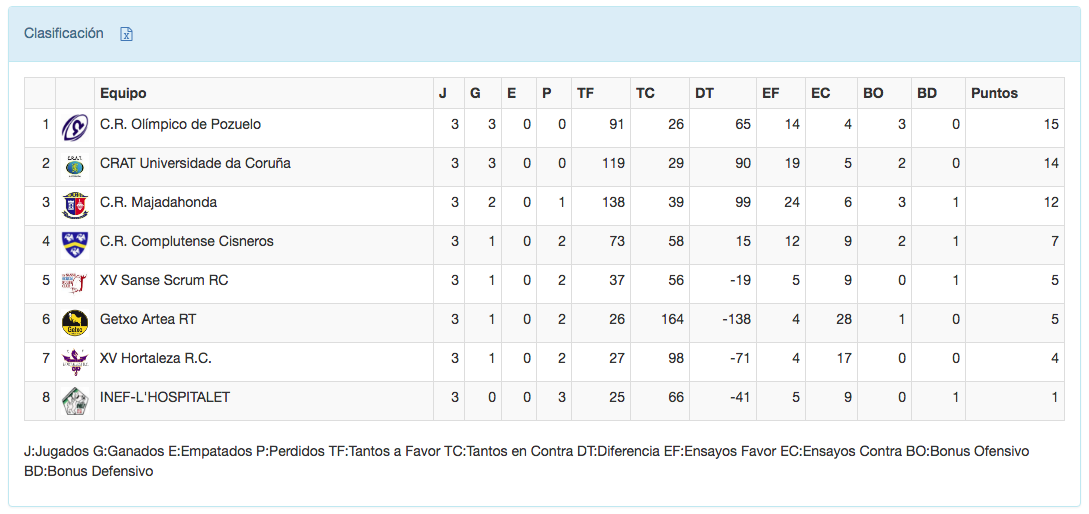Click Majadahonda's points value of 12
Image resolution: width=1089 pixels, height=514 pixels.
tap(1050, 203)
